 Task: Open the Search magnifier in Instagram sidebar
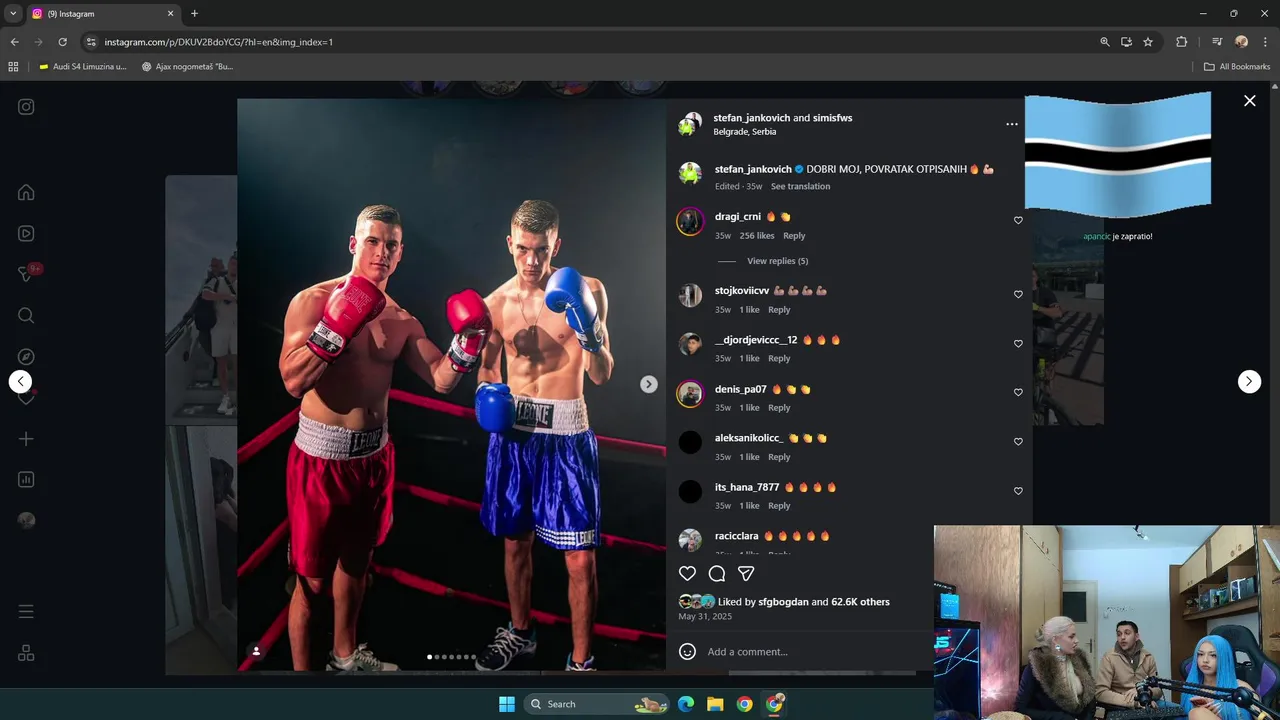pyautogui.click(x=26, y=315)
